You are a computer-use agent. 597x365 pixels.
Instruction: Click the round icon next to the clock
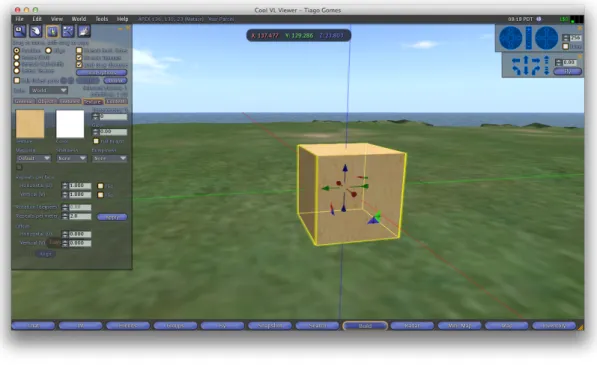point(539,19)
